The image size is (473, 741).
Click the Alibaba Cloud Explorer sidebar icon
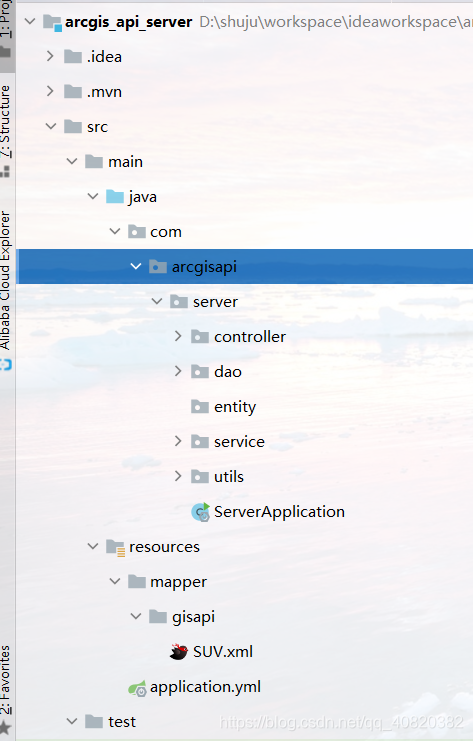(x=5, y=365)
